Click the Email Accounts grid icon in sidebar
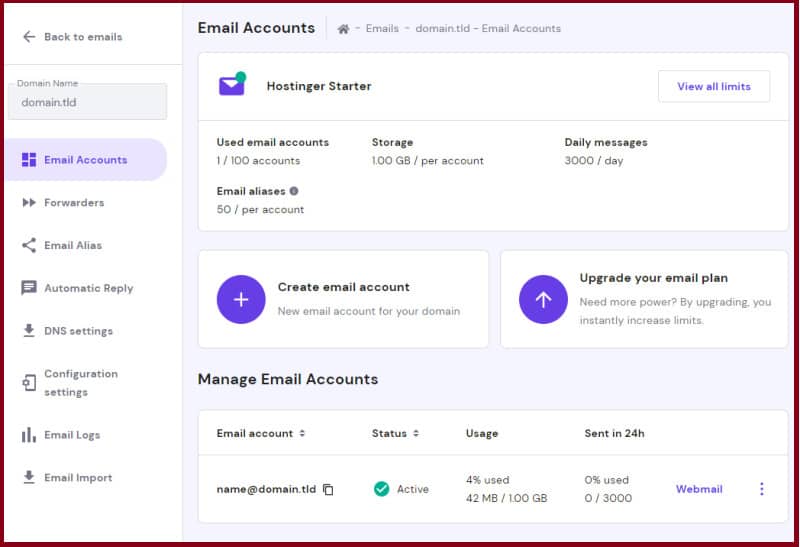800x547 pixels. click(29, 160)
